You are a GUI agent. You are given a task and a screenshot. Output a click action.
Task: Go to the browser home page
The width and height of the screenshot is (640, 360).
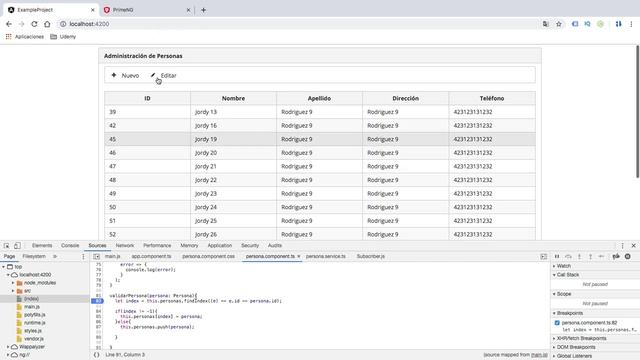pos(47,24)
